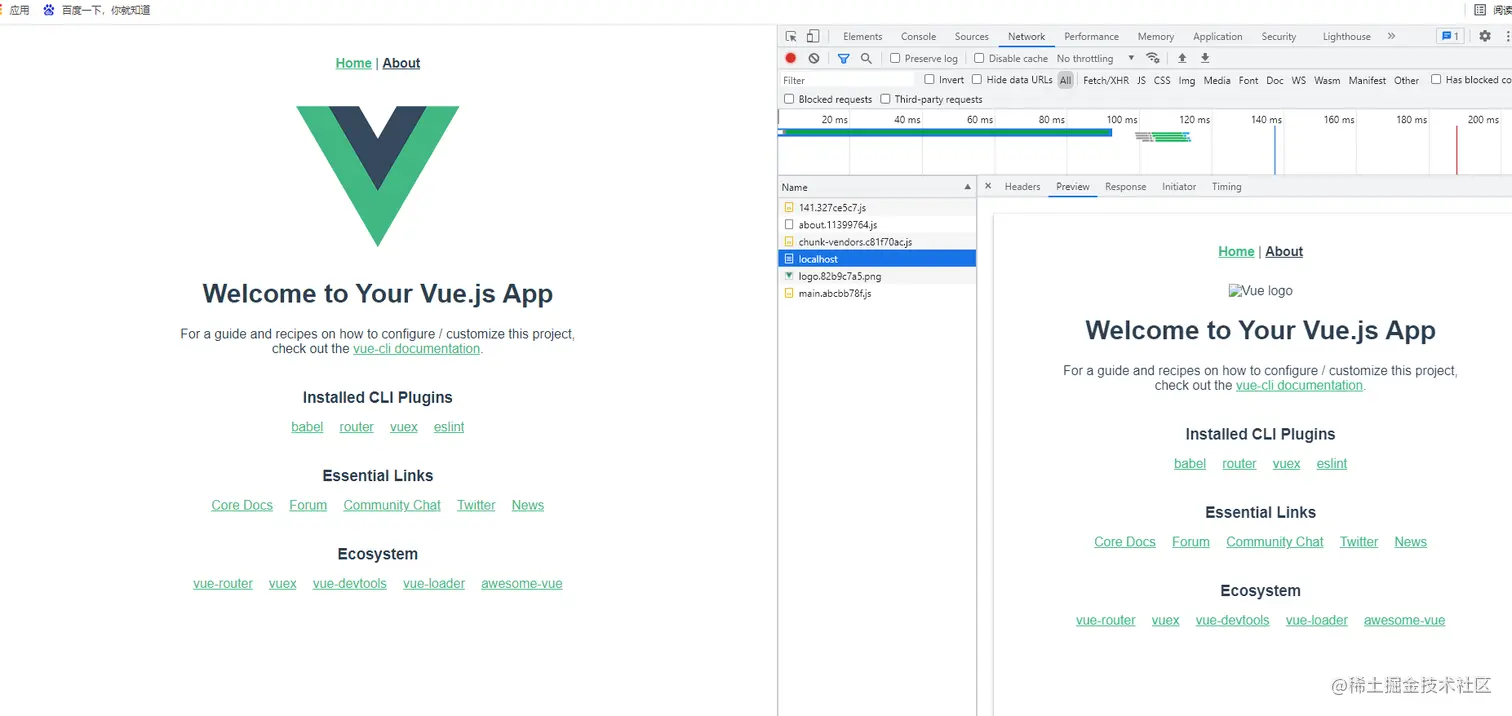Screen dimensions: 1512x716
Task: Filter requests by Fetch/XHR
Action: point(1105,80)
